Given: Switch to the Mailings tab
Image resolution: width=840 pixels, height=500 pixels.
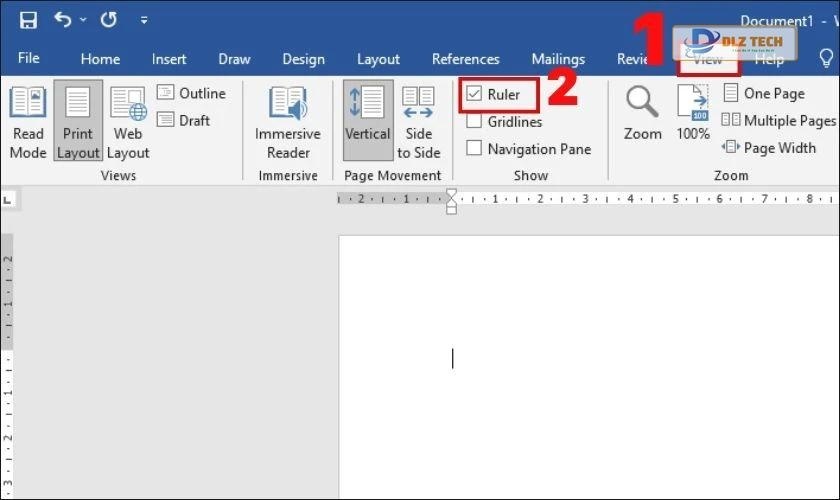Looking at the screenshot, I should 558,59.
